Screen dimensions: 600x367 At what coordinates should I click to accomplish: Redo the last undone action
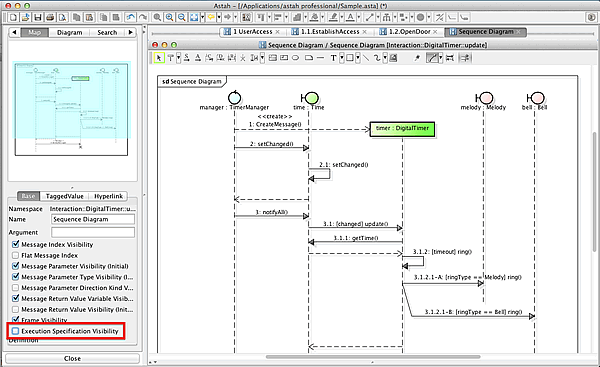[143, 17]
